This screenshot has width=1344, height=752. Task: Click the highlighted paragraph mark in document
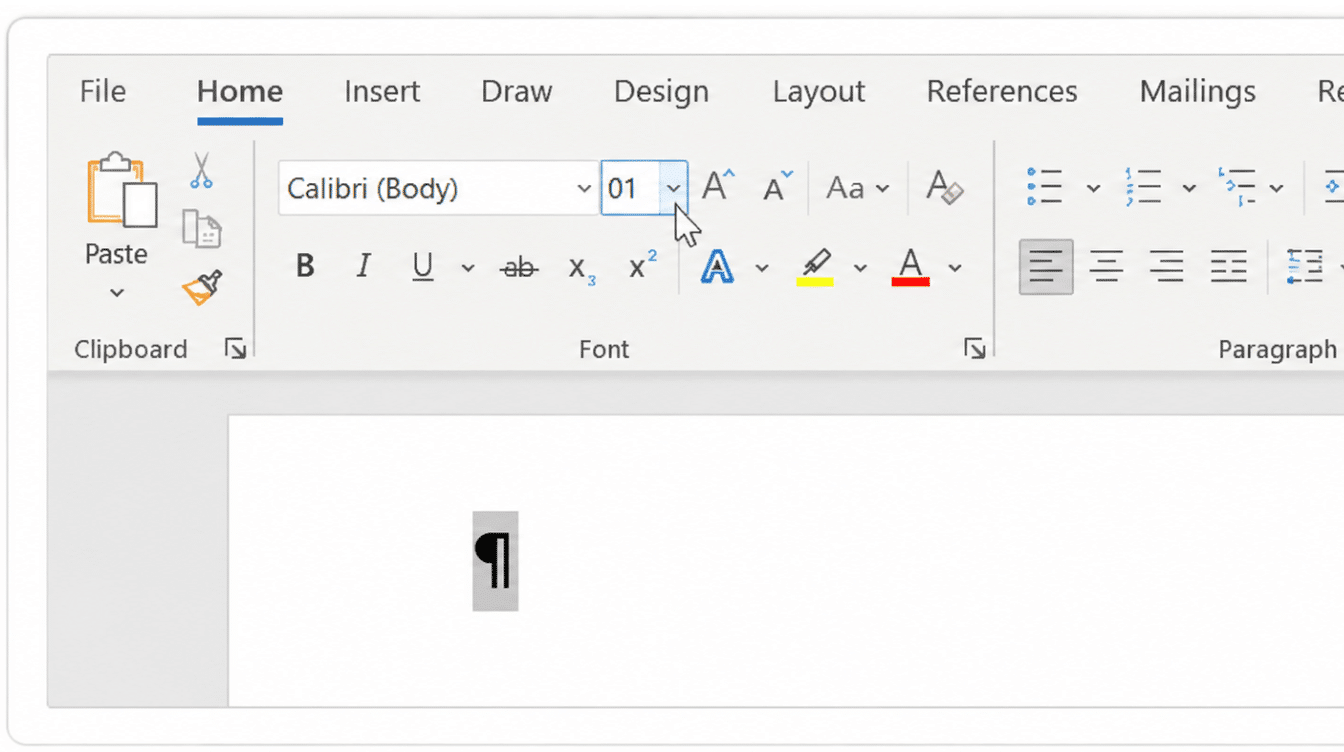tap(495, 561)
